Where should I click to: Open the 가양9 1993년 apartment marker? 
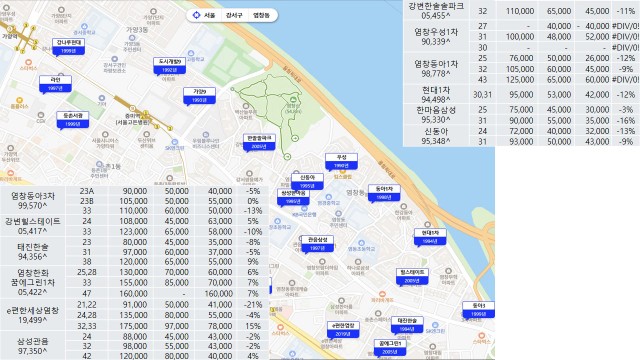click(199, 96)
